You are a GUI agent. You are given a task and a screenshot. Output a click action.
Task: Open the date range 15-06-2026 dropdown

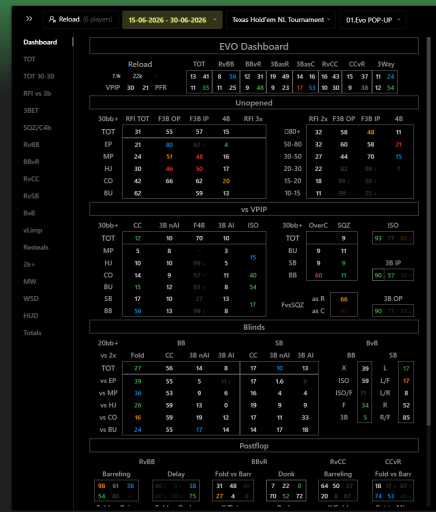172,20
